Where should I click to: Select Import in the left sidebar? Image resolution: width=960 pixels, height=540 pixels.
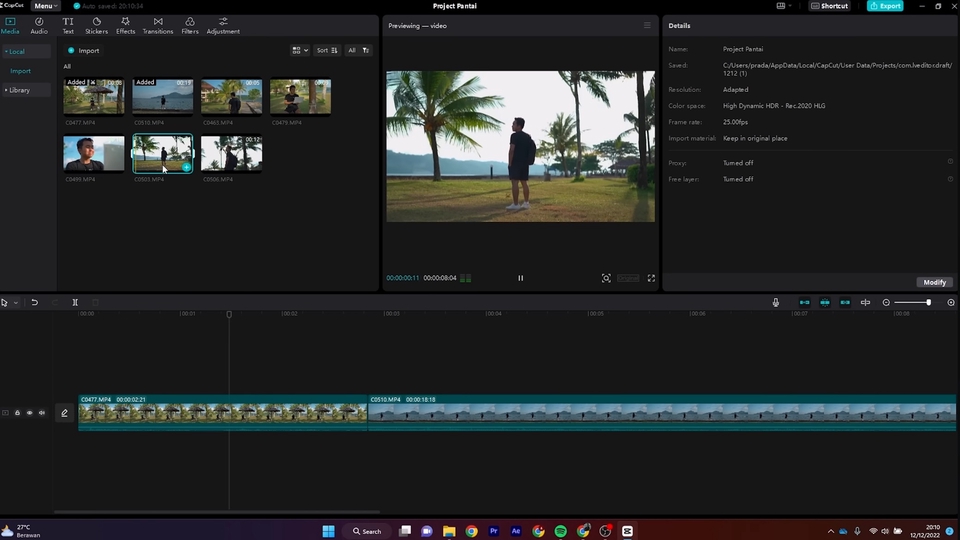pyautogui.click(x=20, y=71)
